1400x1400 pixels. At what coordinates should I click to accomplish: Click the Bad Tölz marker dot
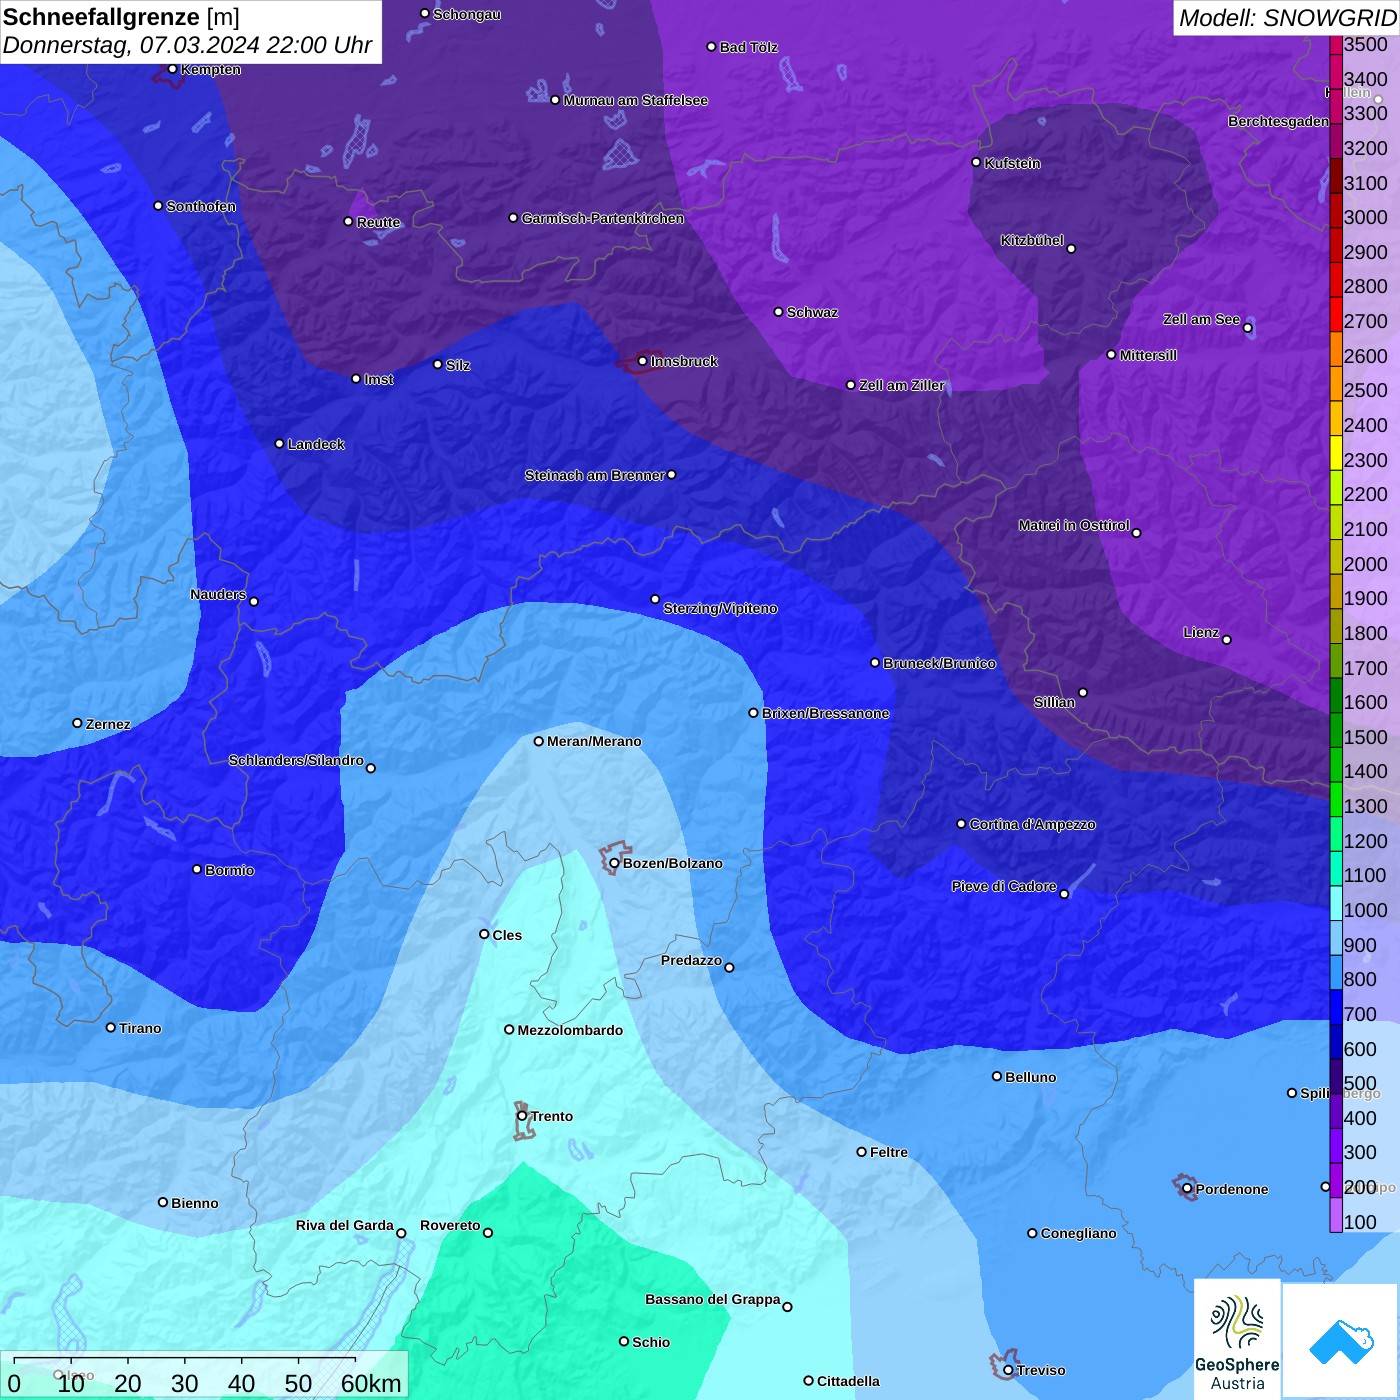point(711,47)
